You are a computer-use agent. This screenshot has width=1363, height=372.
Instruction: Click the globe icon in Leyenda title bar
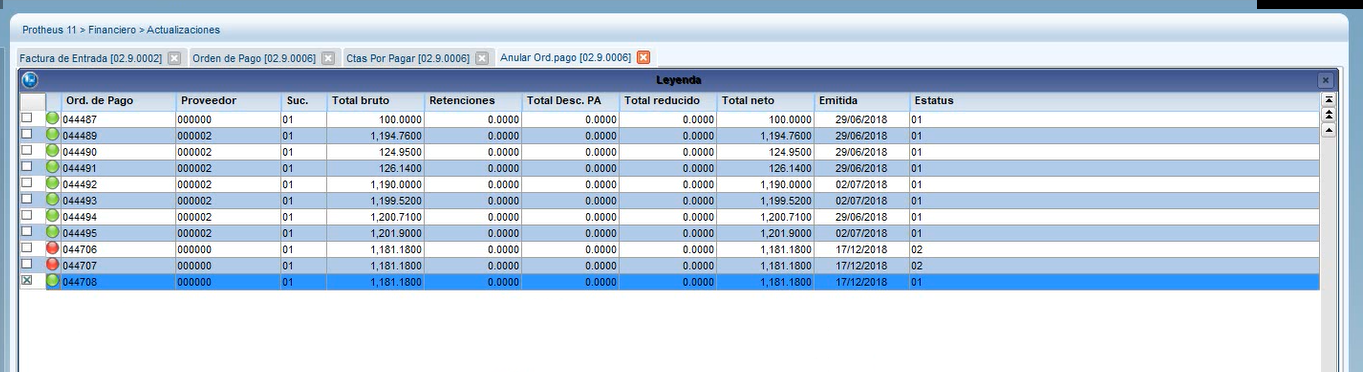(30, 80)
